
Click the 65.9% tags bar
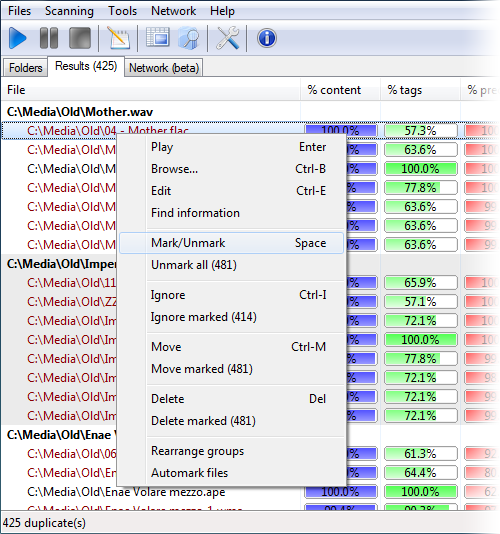coord(421,283)
